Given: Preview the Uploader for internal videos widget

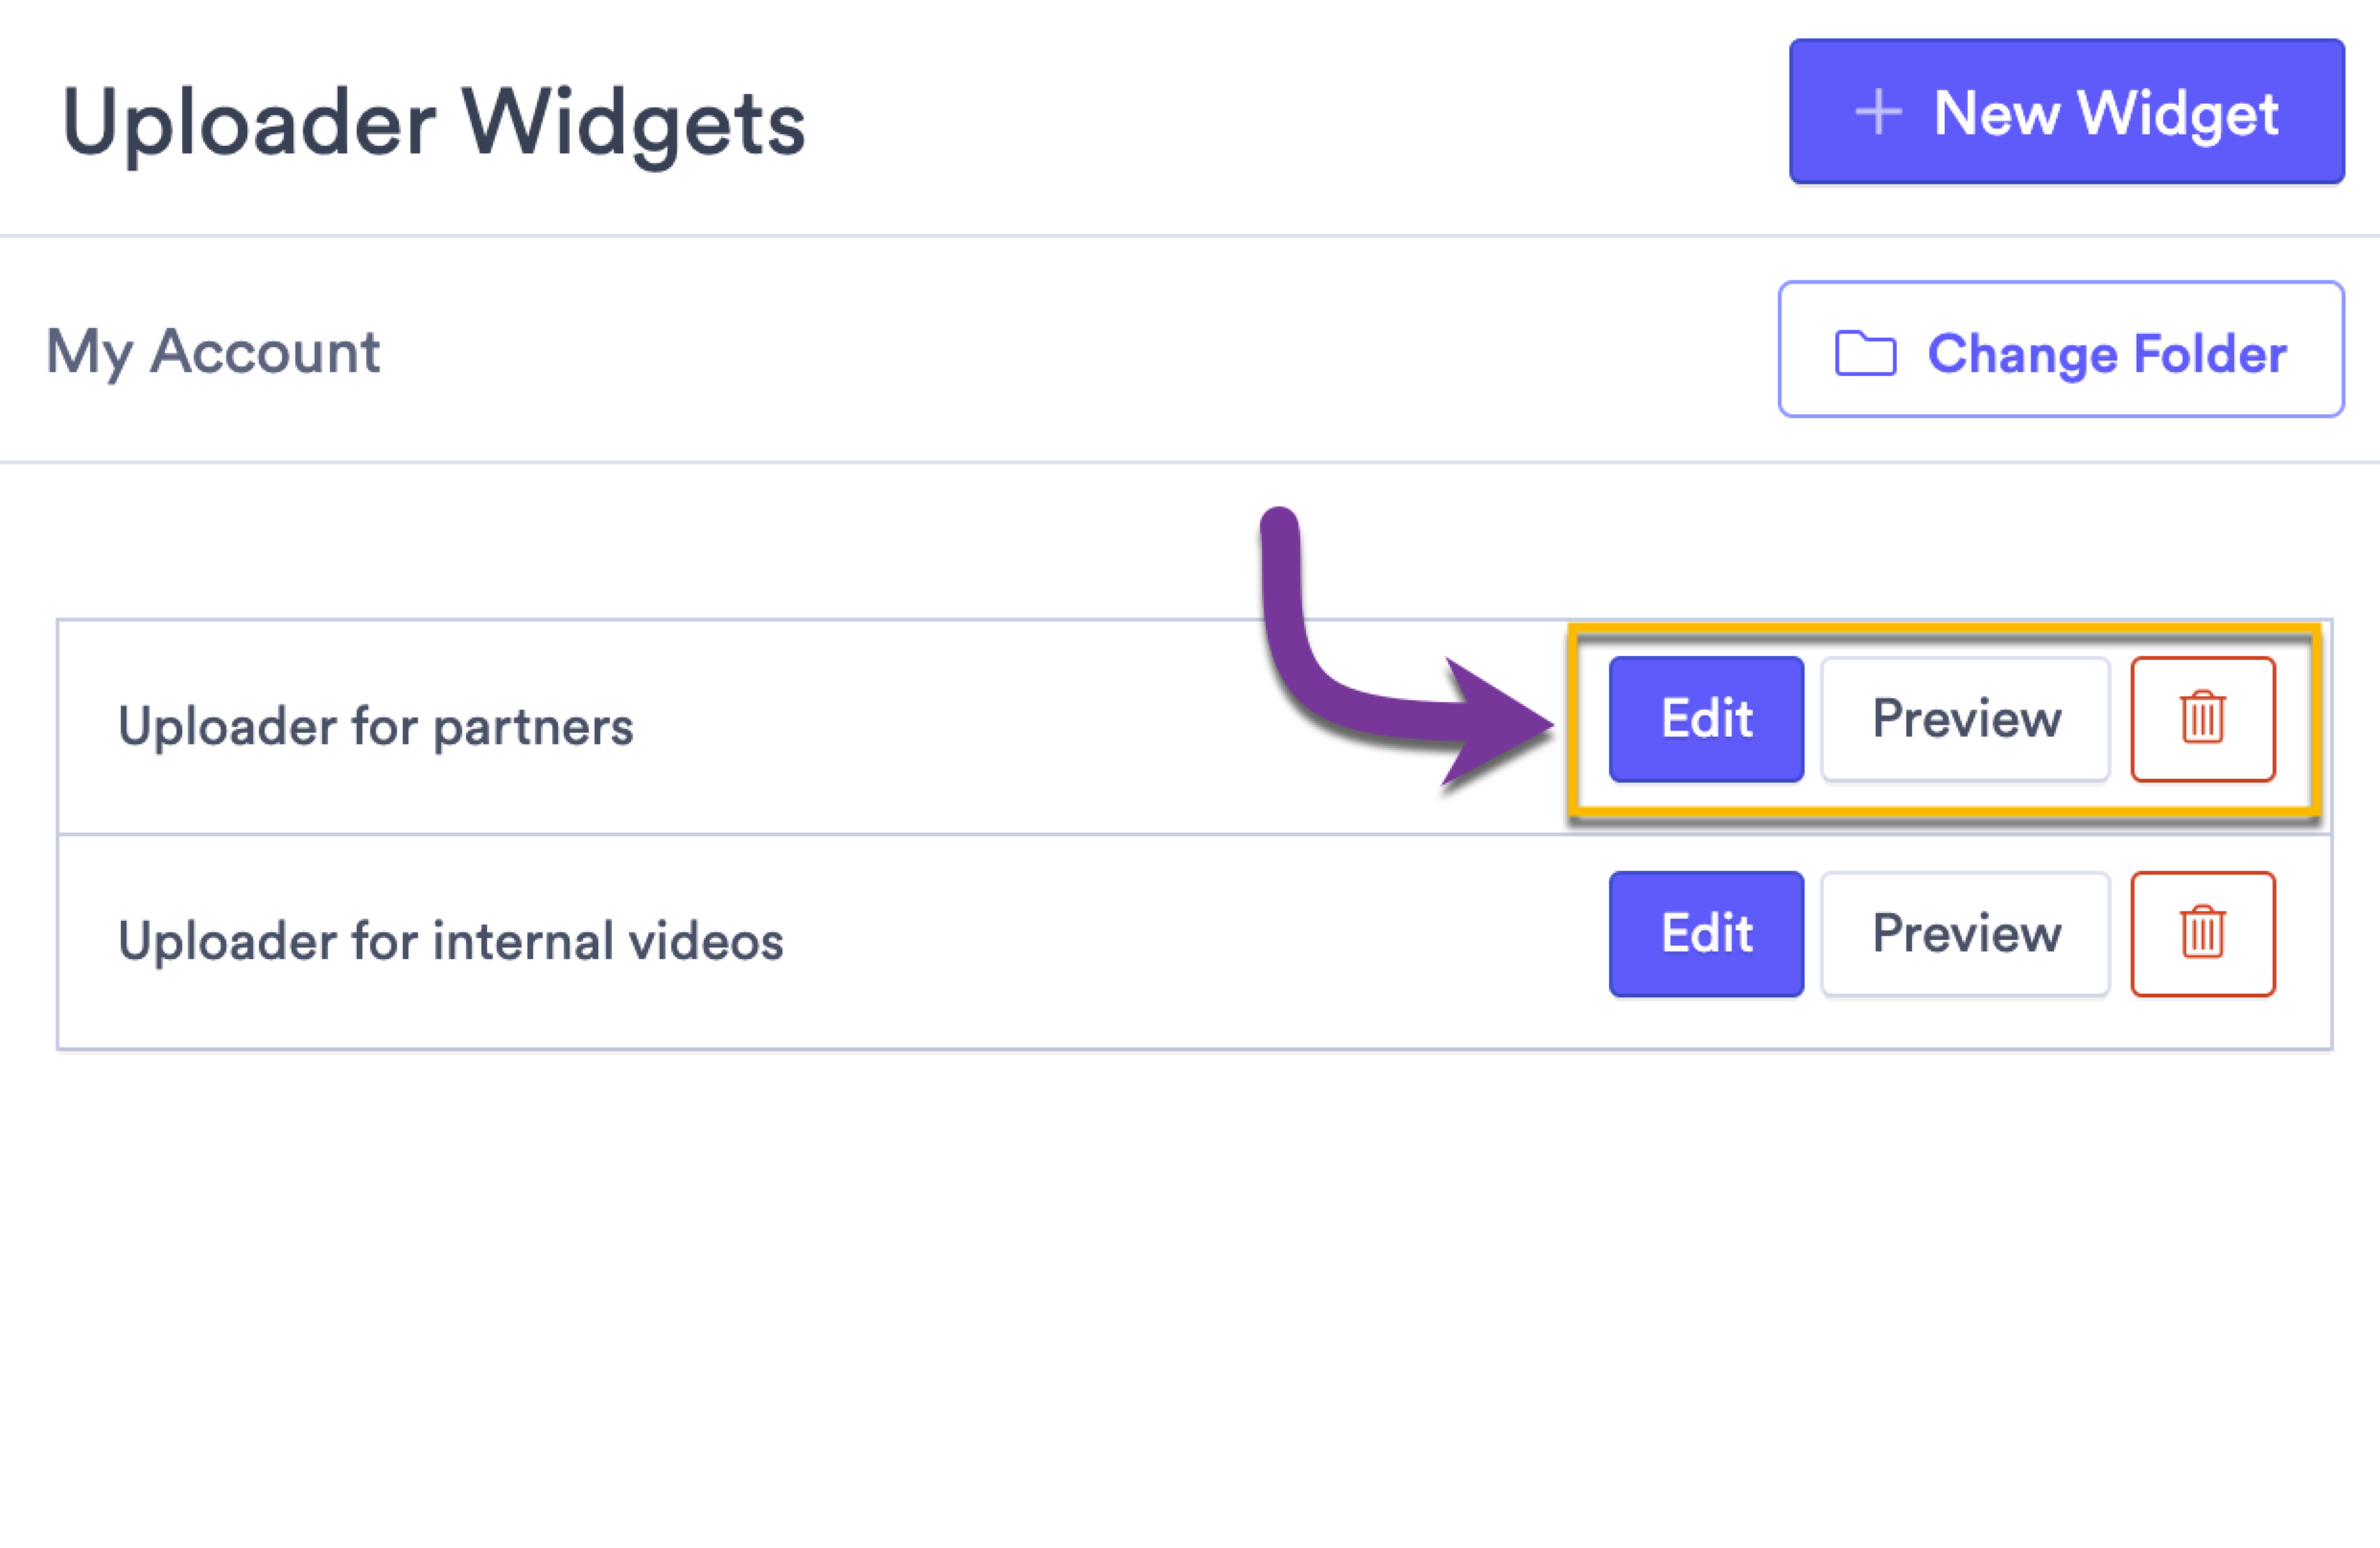Looking at the screenshot, I should 1965,933.
